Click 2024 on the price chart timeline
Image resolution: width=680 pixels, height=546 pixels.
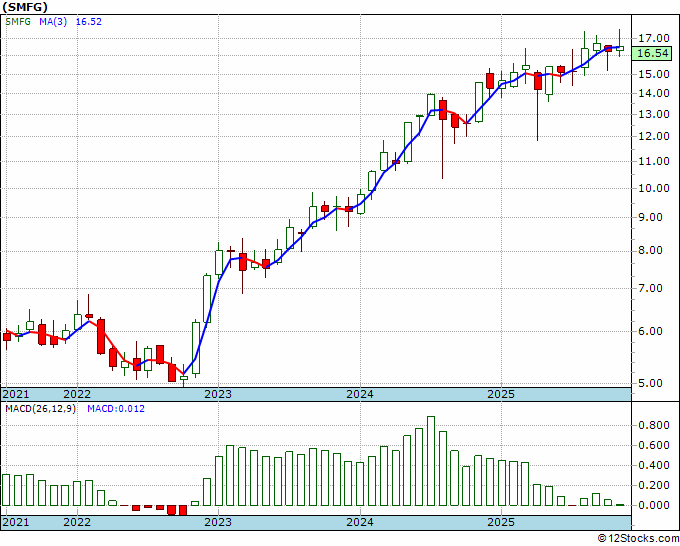[x=360, y=394]
